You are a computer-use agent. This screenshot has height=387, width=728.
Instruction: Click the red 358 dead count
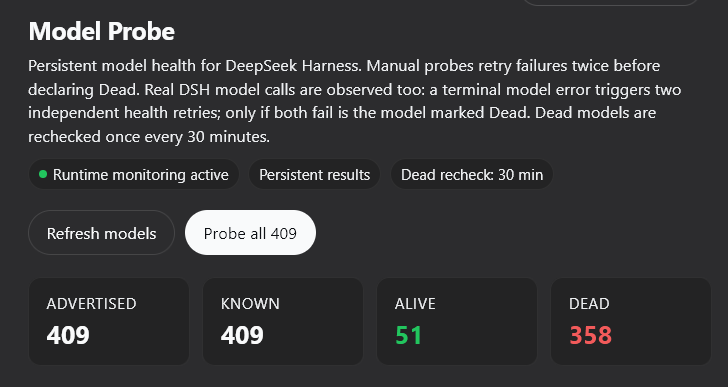pos(591,335)
